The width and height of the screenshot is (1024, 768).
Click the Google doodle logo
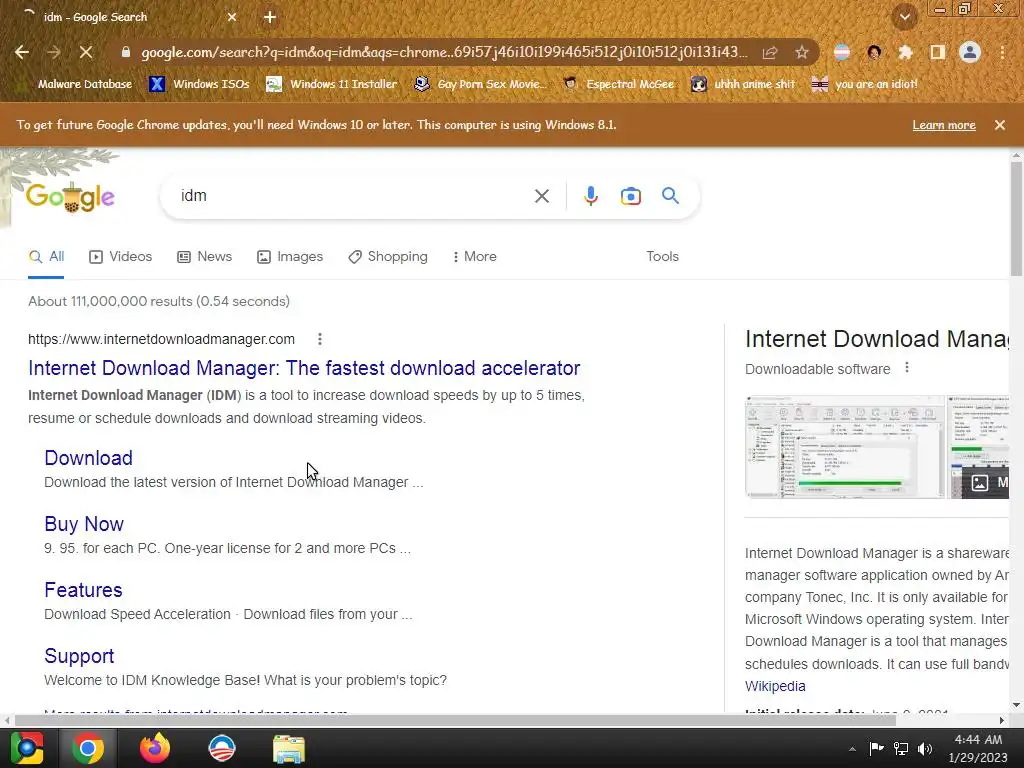(x=70, y=197)
